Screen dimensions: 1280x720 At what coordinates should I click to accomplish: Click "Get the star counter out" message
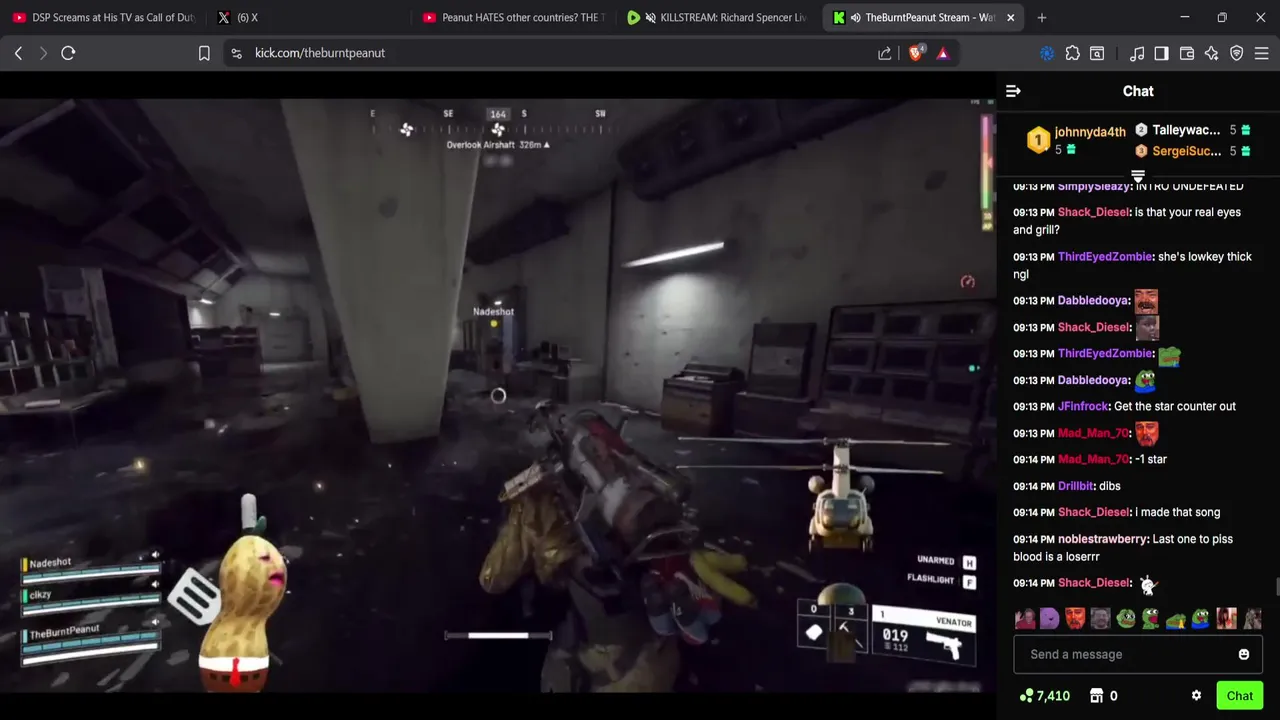pyautogui.click(x=1175, y=406)
